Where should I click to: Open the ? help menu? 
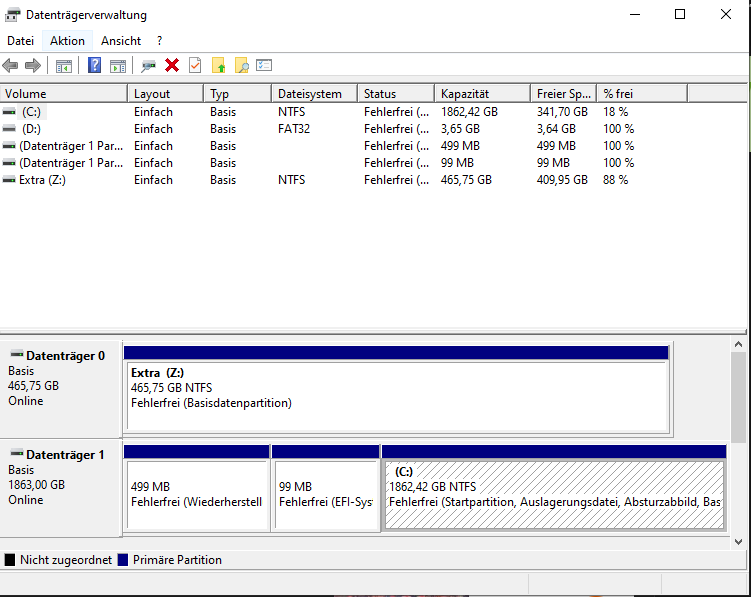pyautogui.click(x=159, y=41)
